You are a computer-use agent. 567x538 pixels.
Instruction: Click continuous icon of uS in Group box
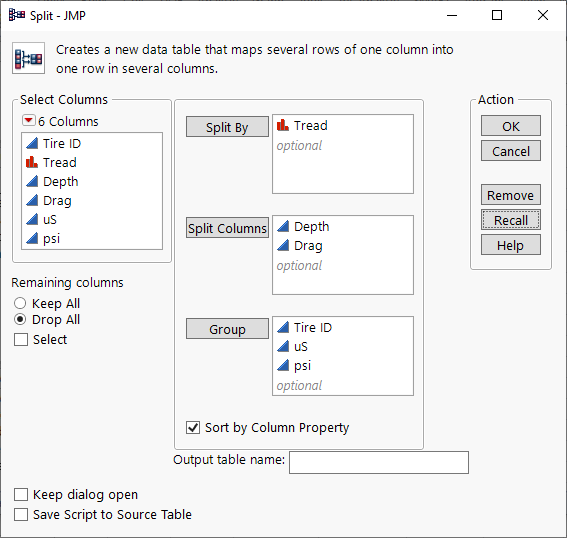pos(283,346)
